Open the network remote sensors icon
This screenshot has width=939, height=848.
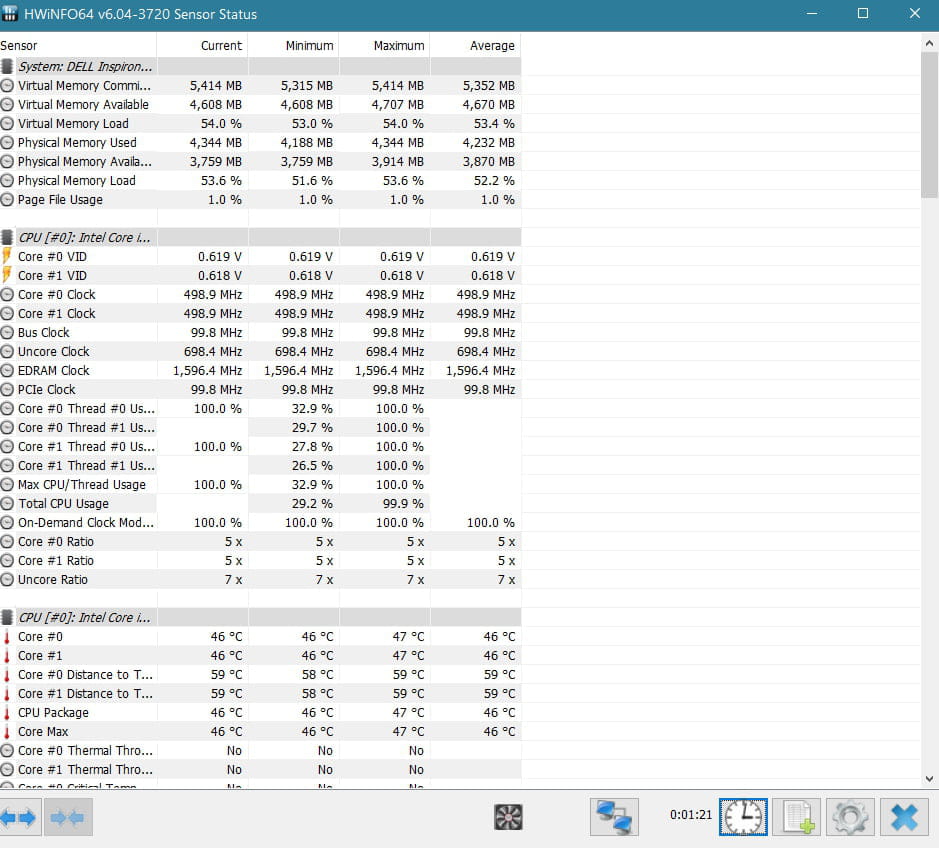[x=614, y=817]
